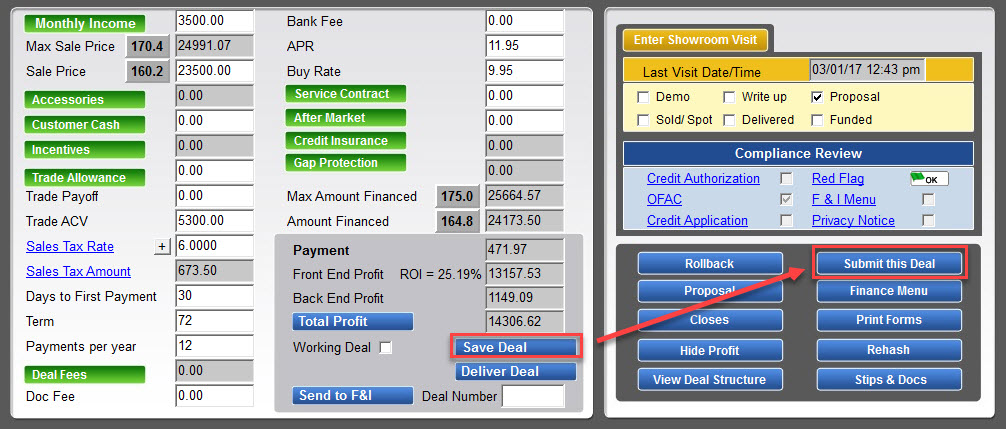Click the Incentives button
Screen dimensions: 1006x429
(x=85, y=149)
